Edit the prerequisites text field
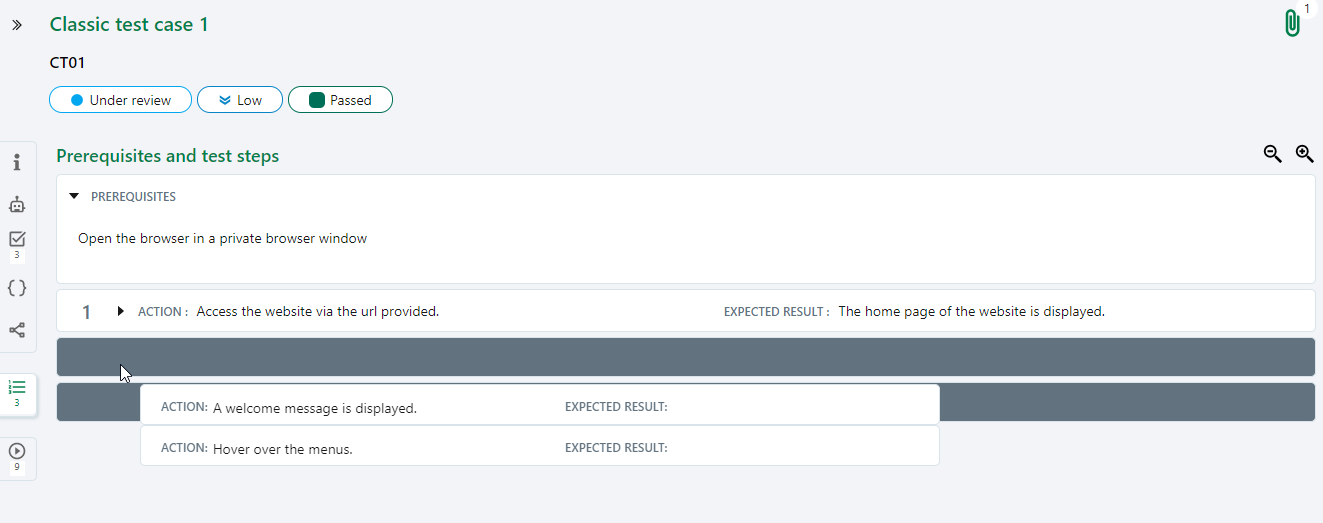 coord(223,239)
